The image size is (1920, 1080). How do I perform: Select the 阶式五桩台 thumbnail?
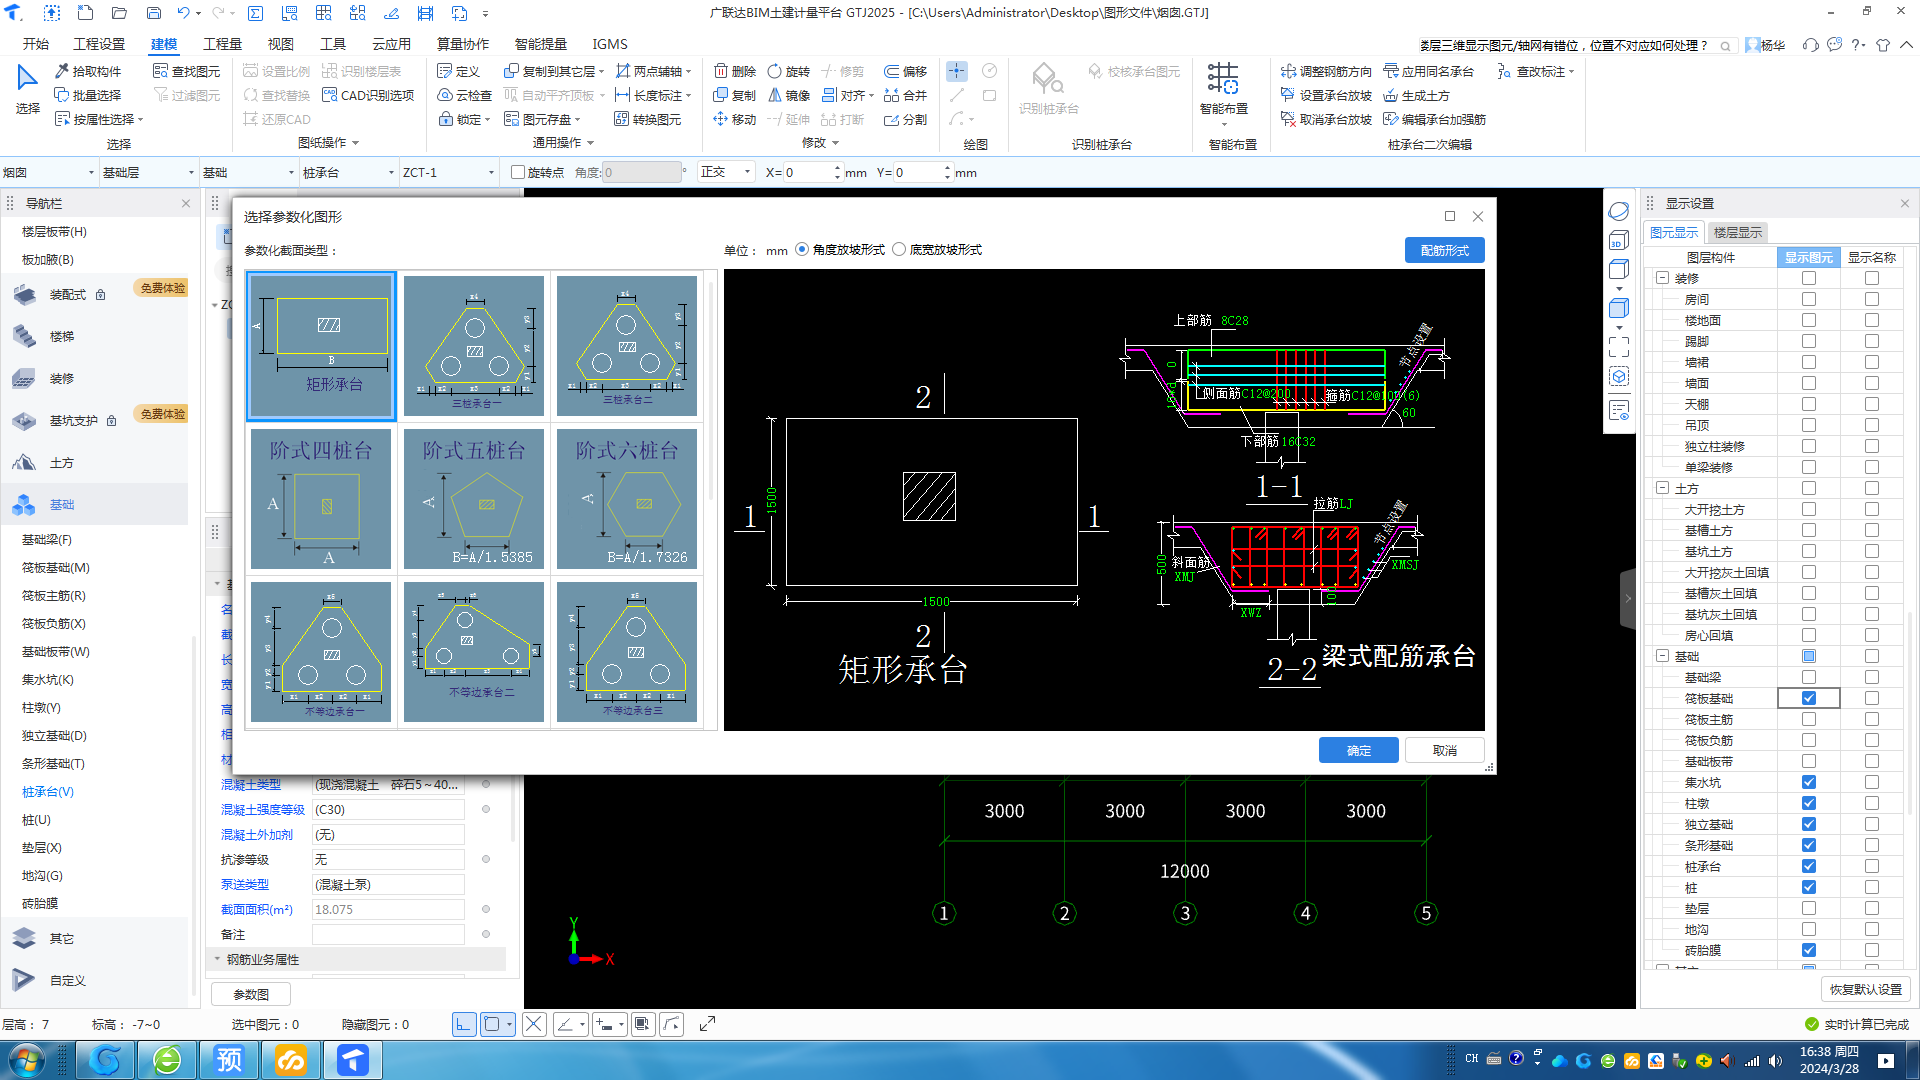pyautogui.click(x=474, y=499)
